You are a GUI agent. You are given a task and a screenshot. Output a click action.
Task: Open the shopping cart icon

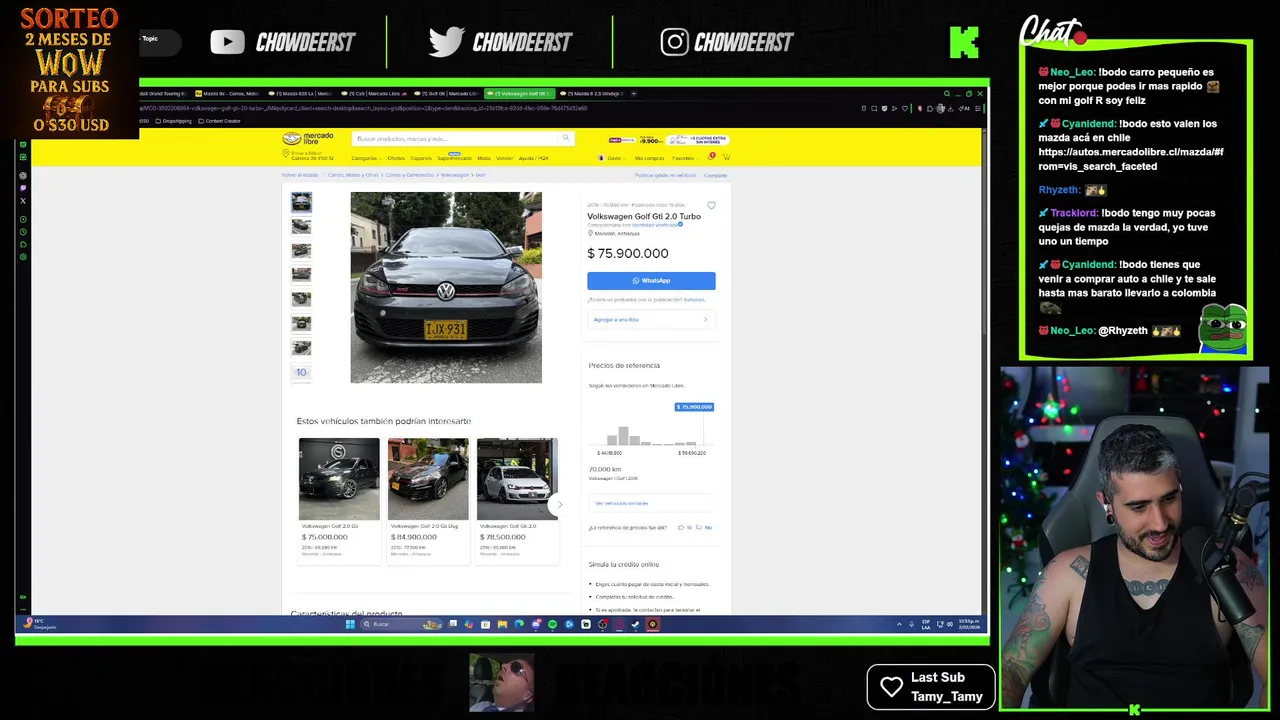click(x=726, y=157)
